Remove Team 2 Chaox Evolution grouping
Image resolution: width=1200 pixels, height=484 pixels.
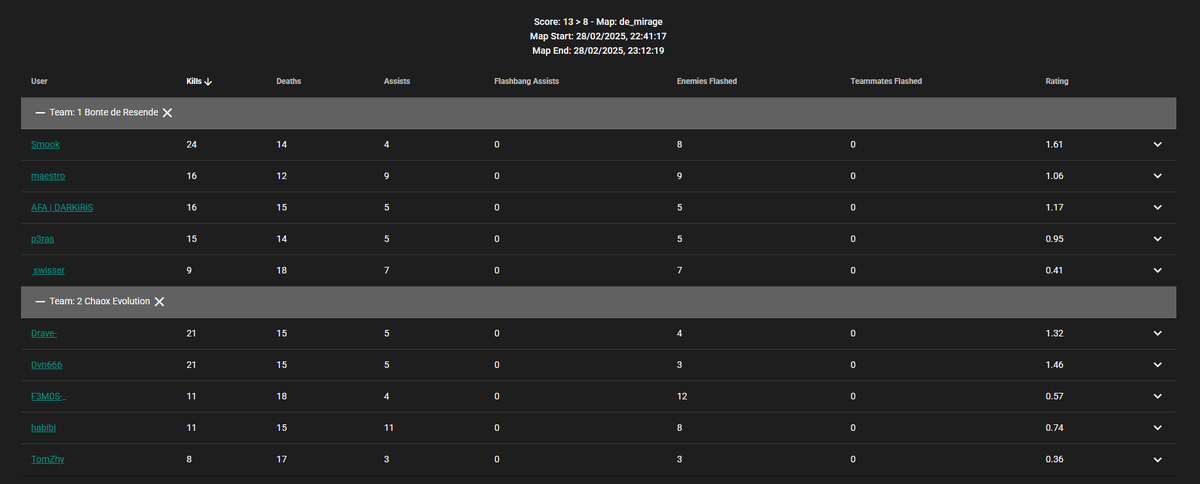point(159,301)
